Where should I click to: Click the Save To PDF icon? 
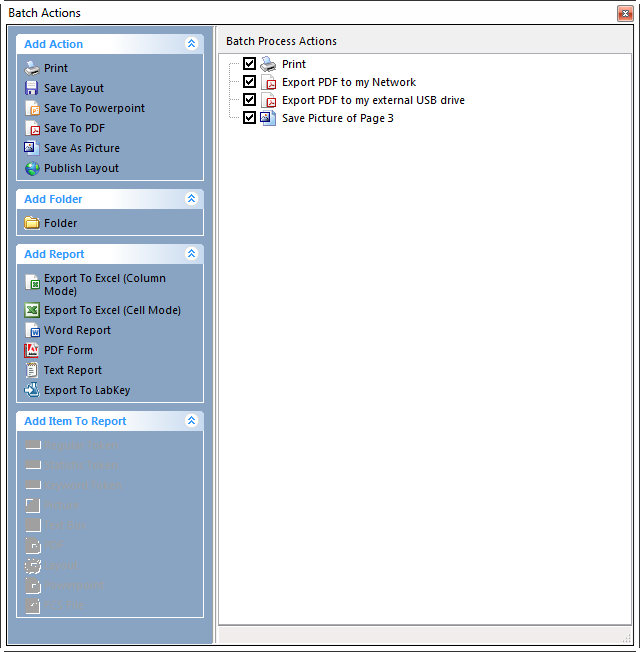click(32, 128)
